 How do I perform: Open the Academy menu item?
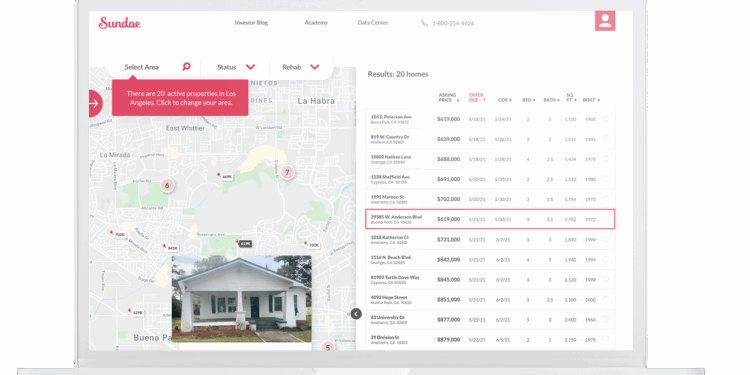(x=316, y=22)
